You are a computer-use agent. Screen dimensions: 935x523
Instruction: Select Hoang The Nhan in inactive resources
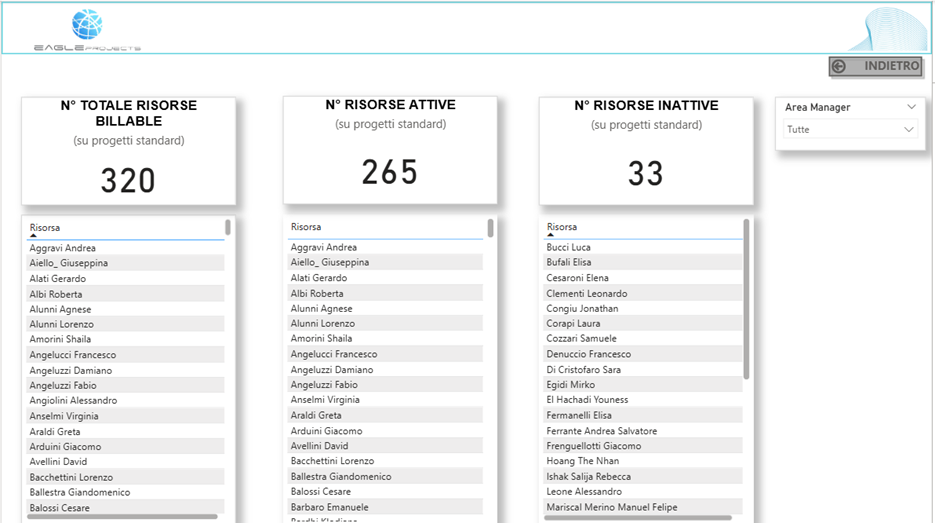point(582,461)
